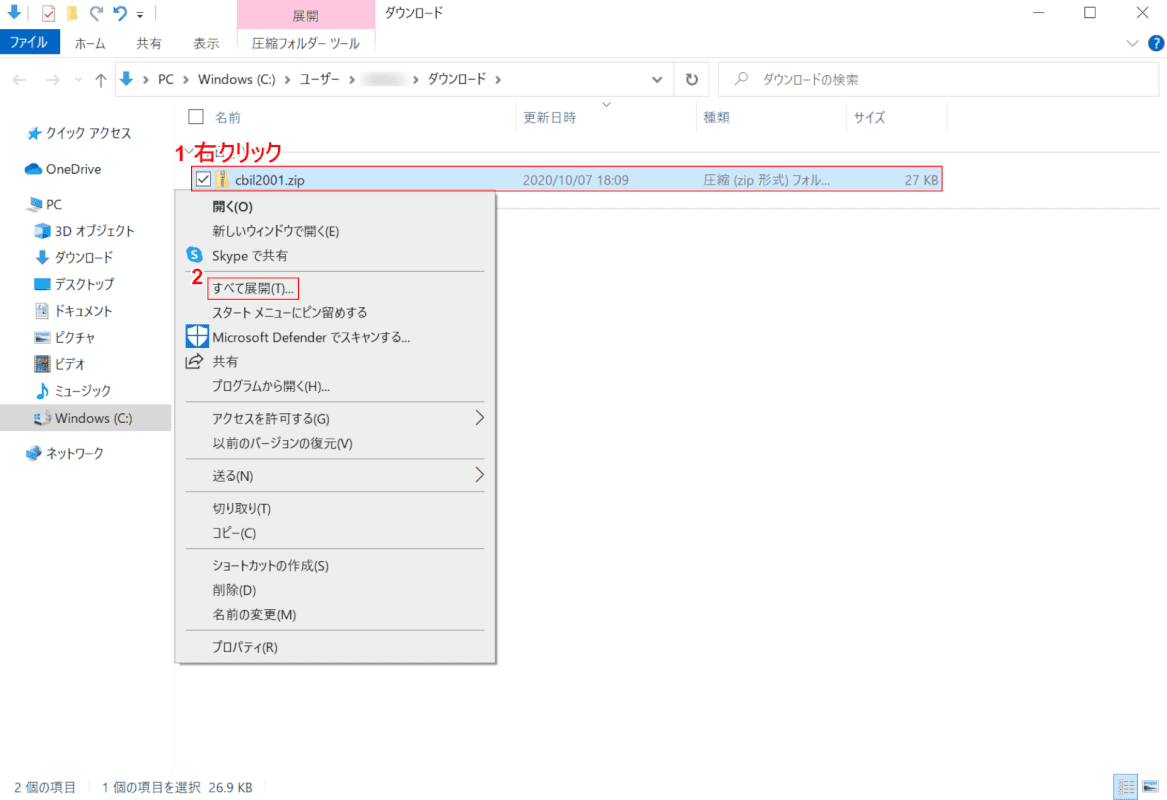The height and width of the screenshot is (800, 1167).
Task: Go forward with the right arrow
Action: (52, 80)
